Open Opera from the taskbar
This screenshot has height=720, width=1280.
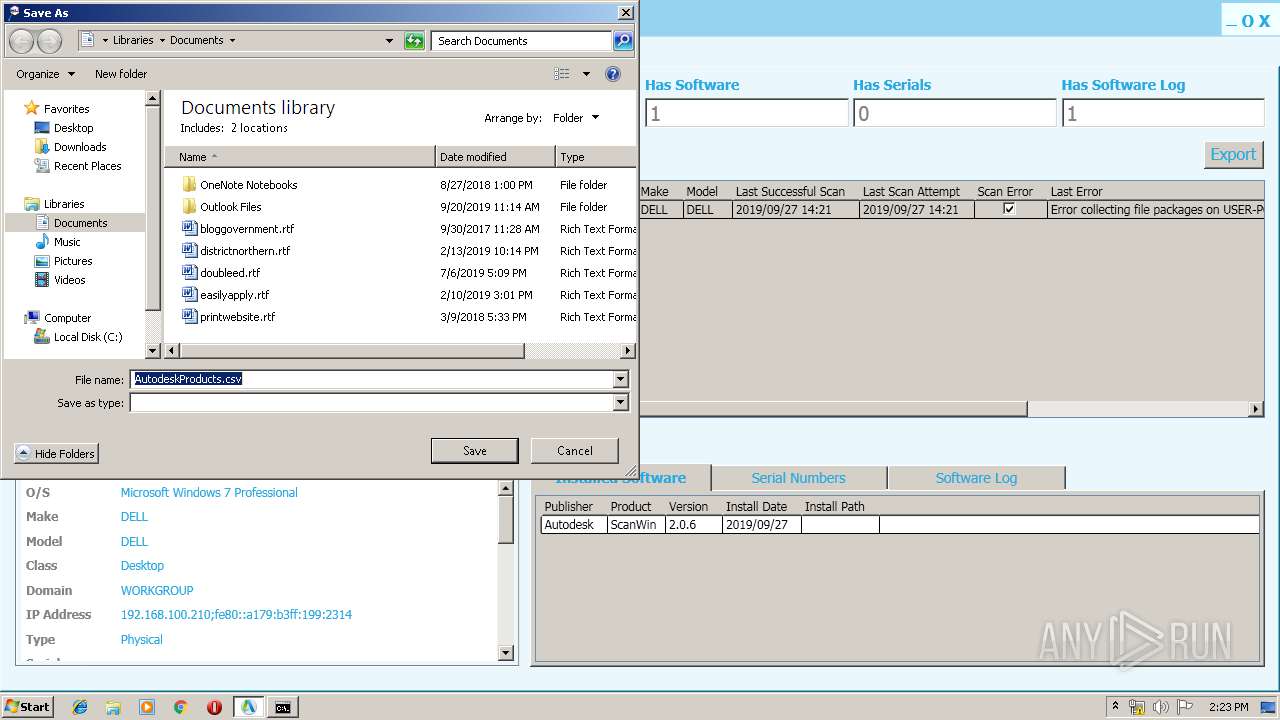[x=214, y=707]
